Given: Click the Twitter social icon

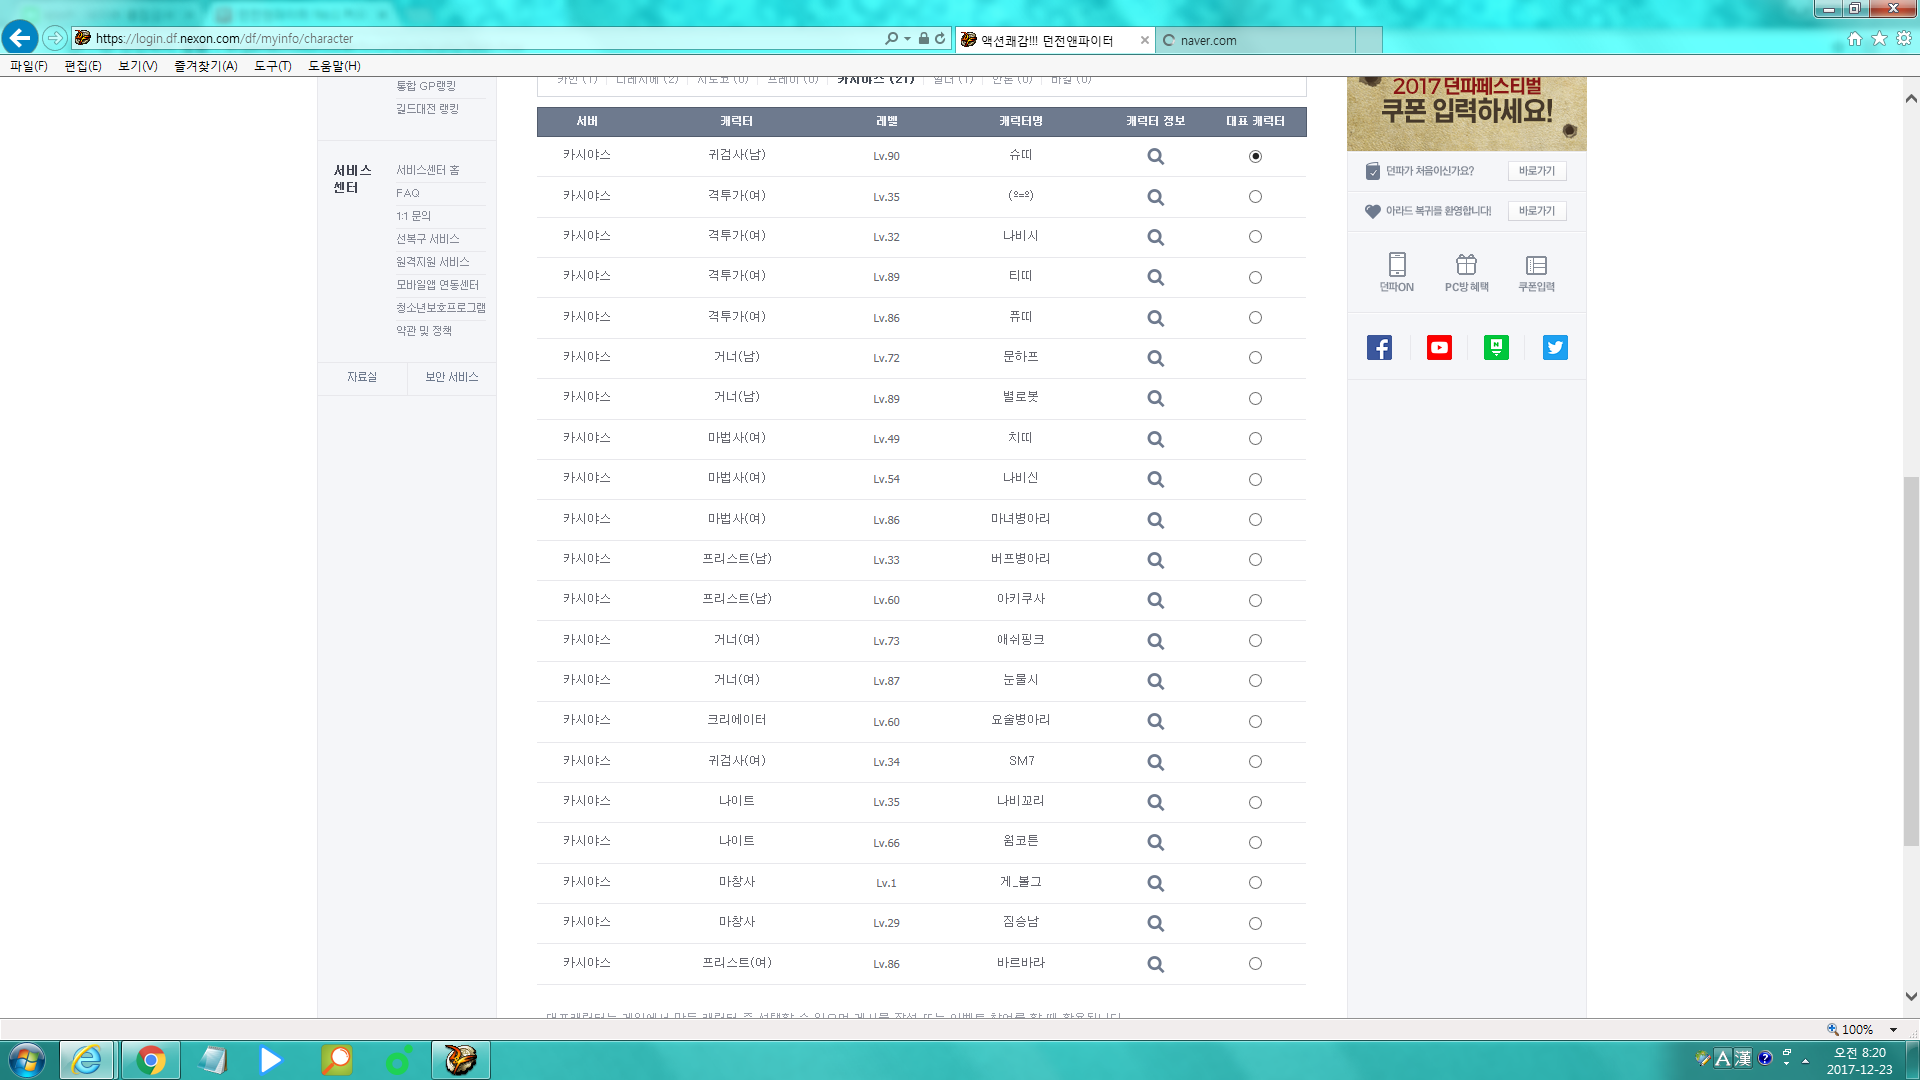Looking at the screenshot, I should click(1555, 348).
